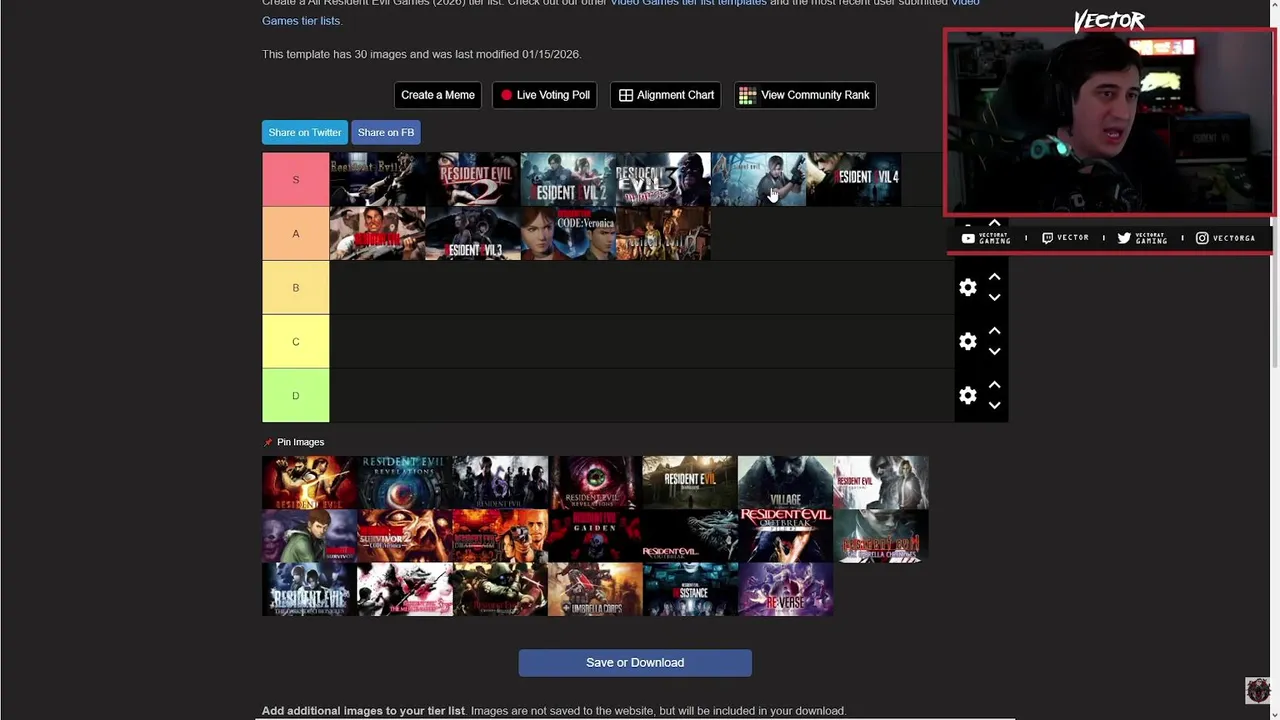Pick thumbnail with gas-mask soldier left of Umbrella Corps

point(500,589)
